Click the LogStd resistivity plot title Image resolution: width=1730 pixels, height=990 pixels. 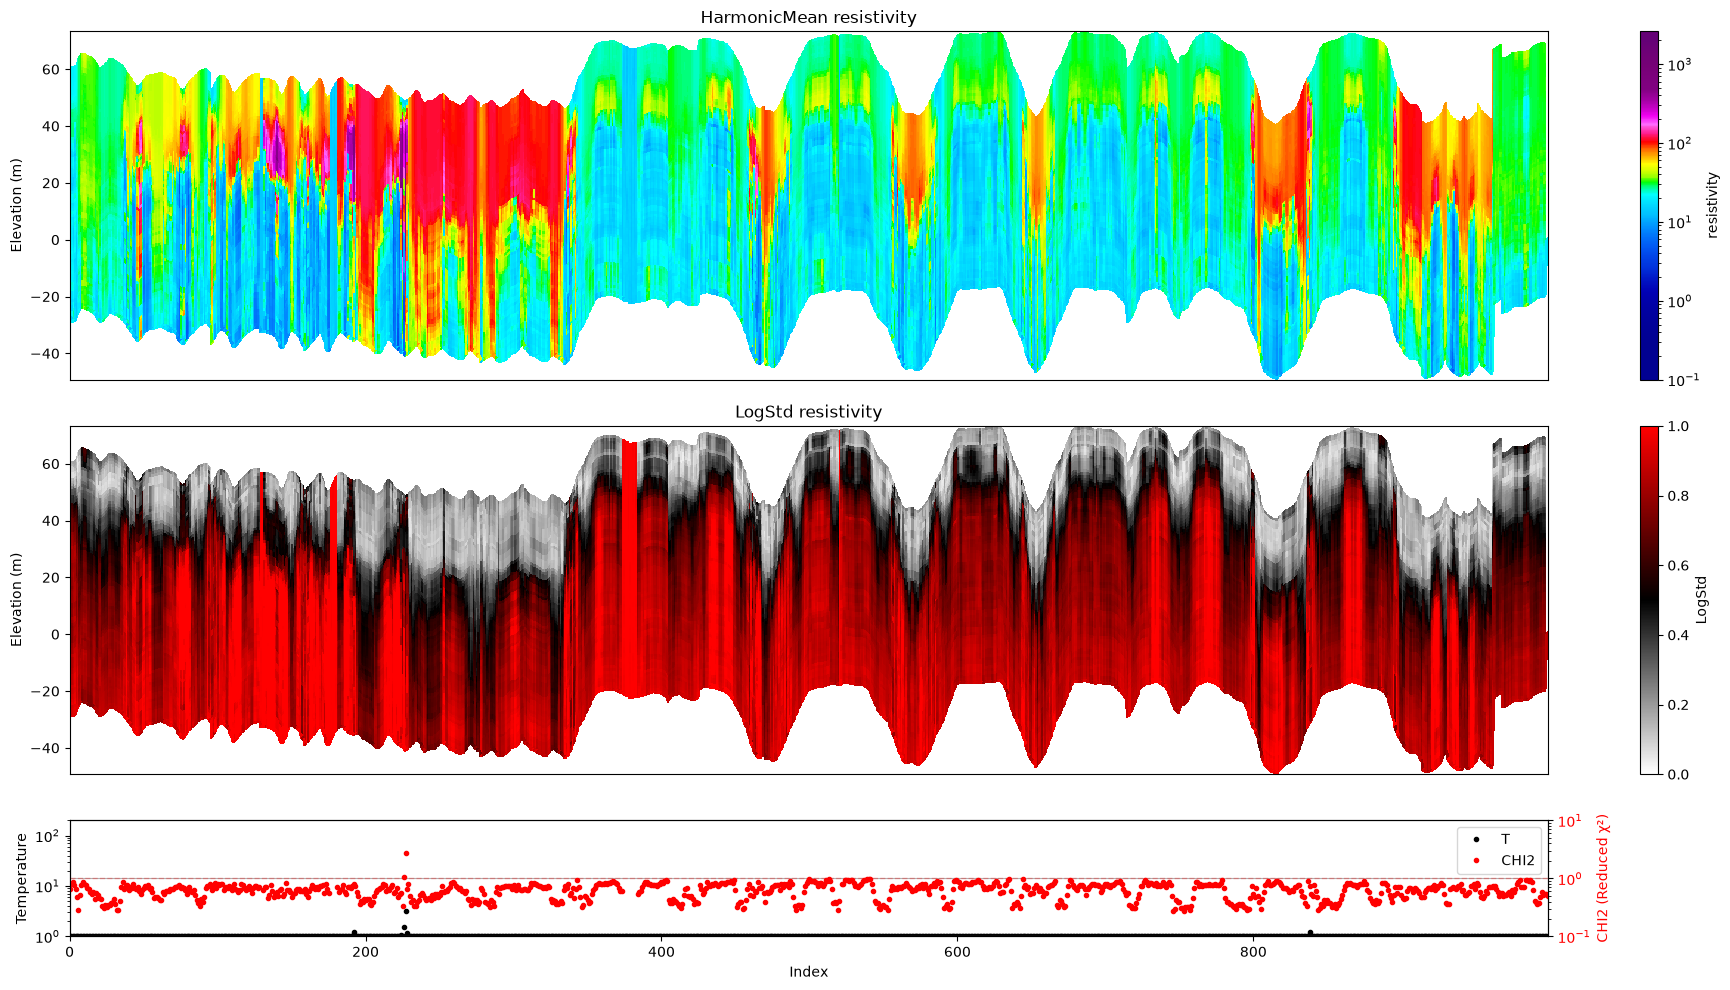pyautogui.click(x=808, y=411)
